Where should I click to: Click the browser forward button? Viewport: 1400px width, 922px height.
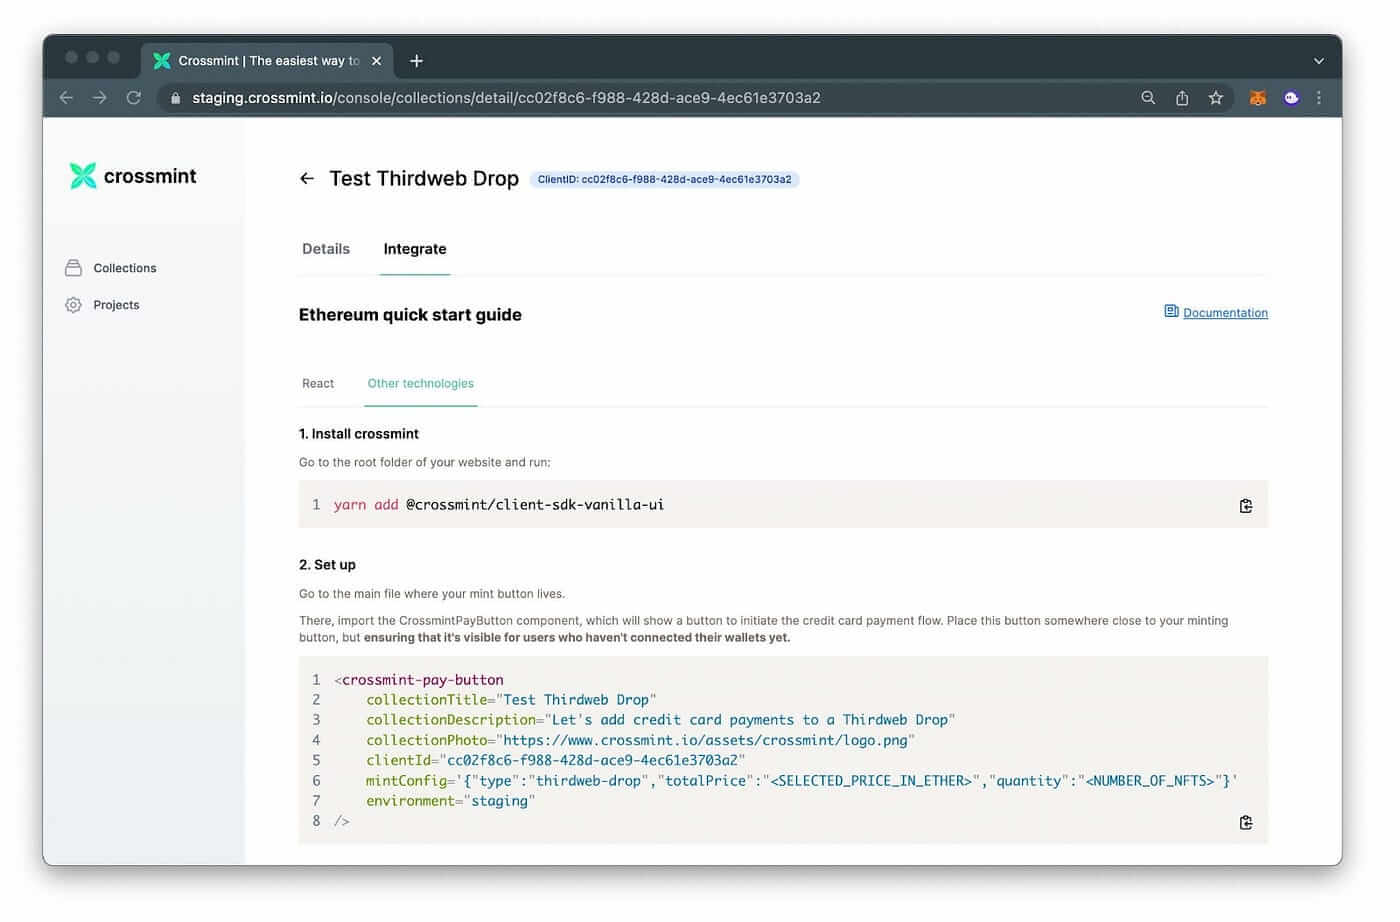[99, 98]
